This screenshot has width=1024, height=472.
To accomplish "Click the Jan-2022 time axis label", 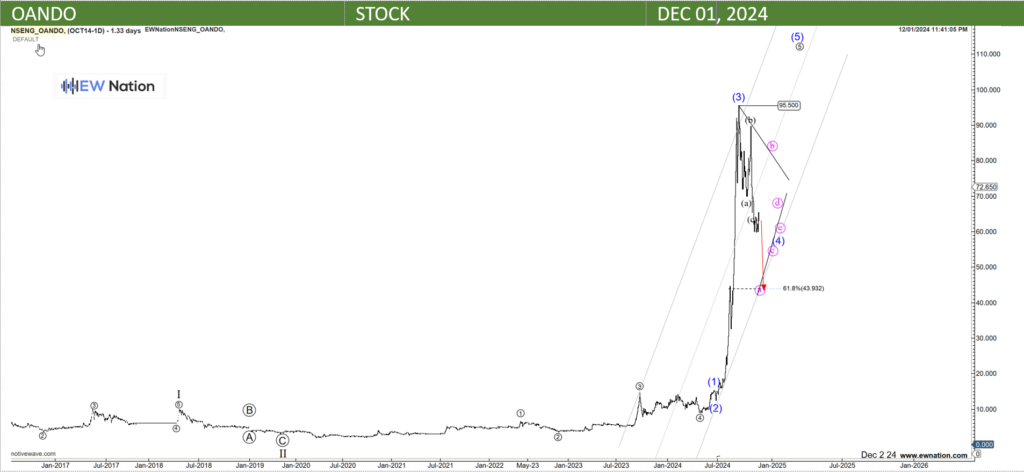I will [489, 465].
